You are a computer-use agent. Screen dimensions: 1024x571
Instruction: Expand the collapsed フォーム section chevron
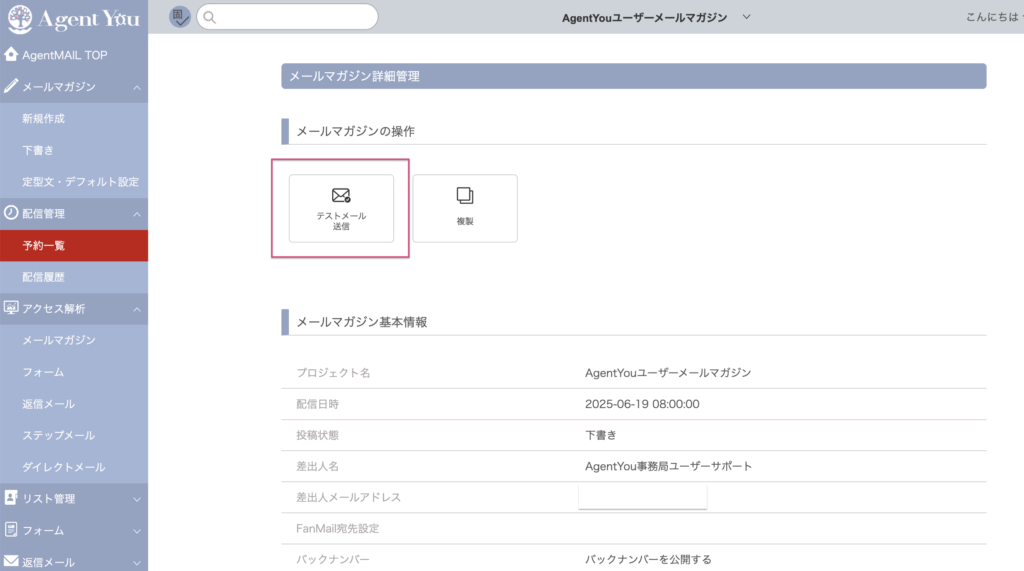coord(136,531)
